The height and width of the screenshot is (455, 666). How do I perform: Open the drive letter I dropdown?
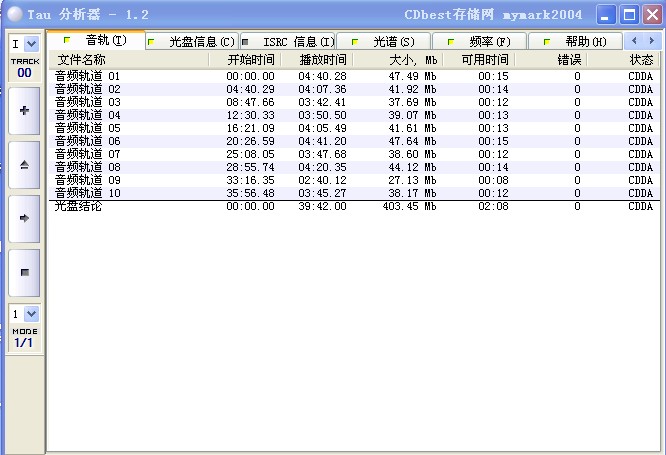(x=31, y=43)
